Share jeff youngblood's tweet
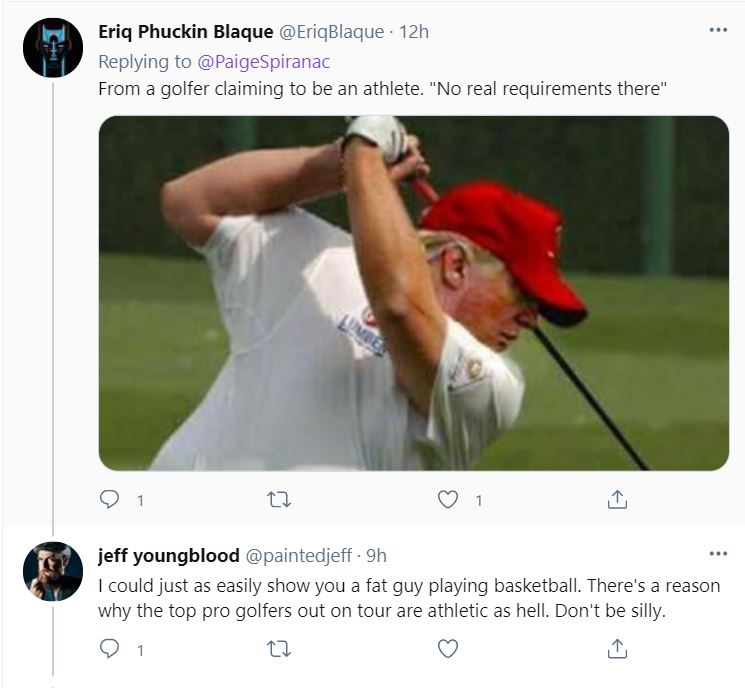The image size is (745, 688). tap(617, 650)
